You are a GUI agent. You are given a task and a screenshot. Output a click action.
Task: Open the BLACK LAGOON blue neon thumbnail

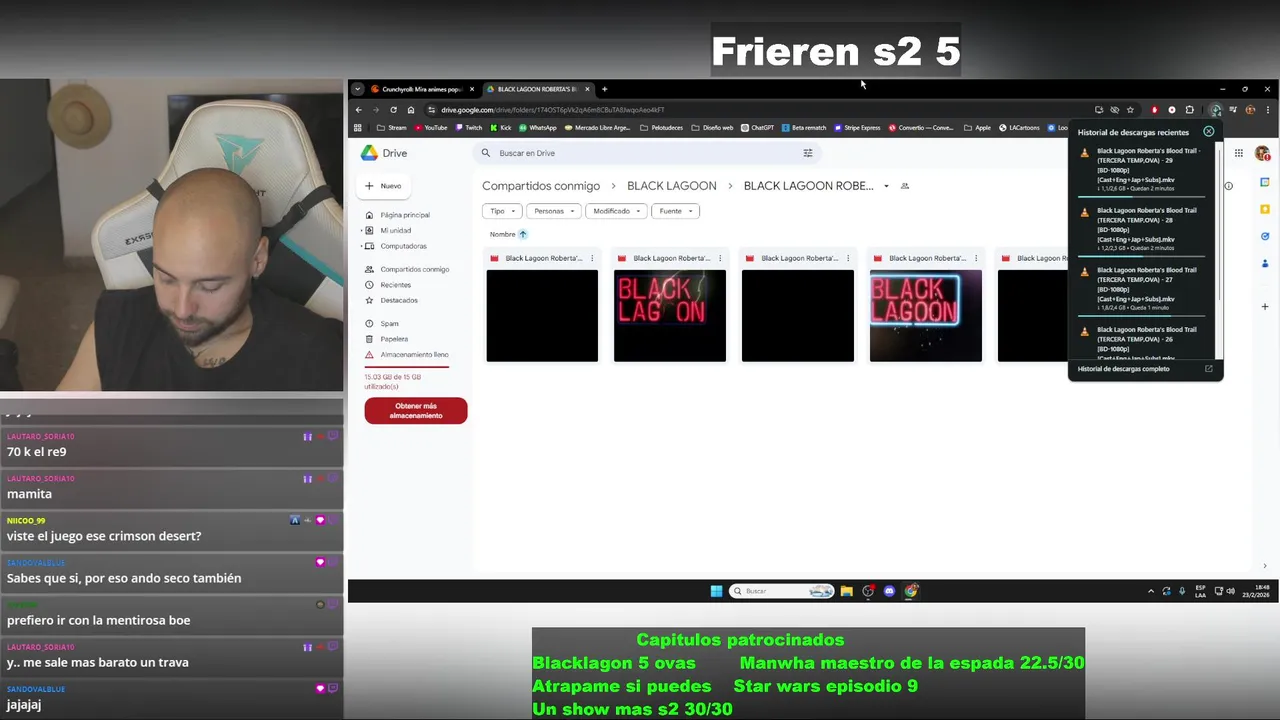[x=926, y=316]
